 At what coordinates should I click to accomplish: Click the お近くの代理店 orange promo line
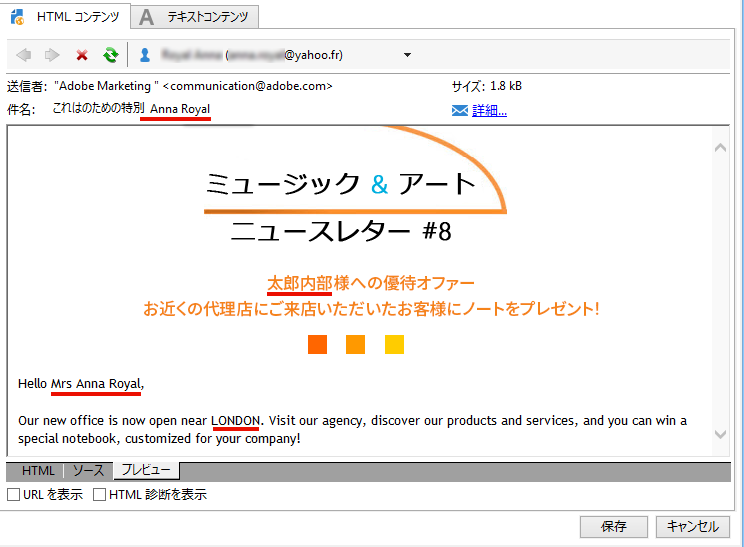coord(371,309)
